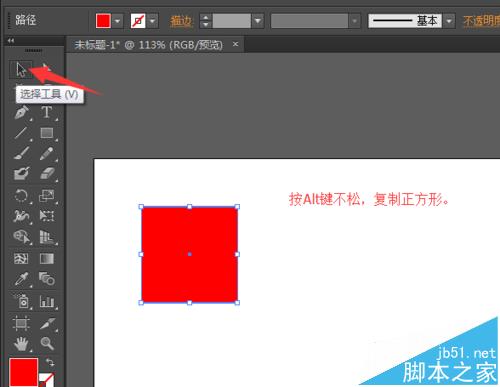500x387 pixels.
Task: Open the fill color dropdown arrow
Action: (117, 21)
